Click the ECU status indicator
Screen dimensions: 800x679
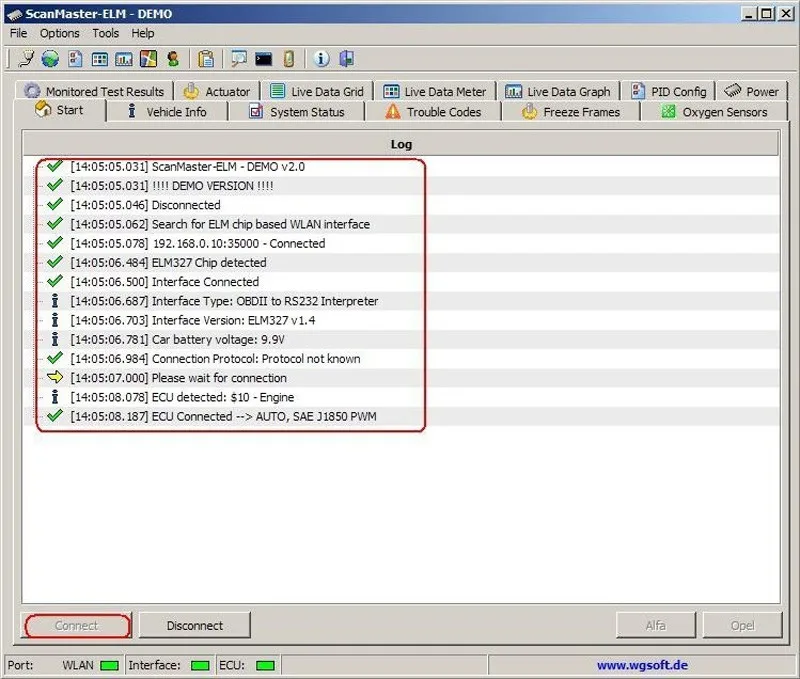[264, 664]
